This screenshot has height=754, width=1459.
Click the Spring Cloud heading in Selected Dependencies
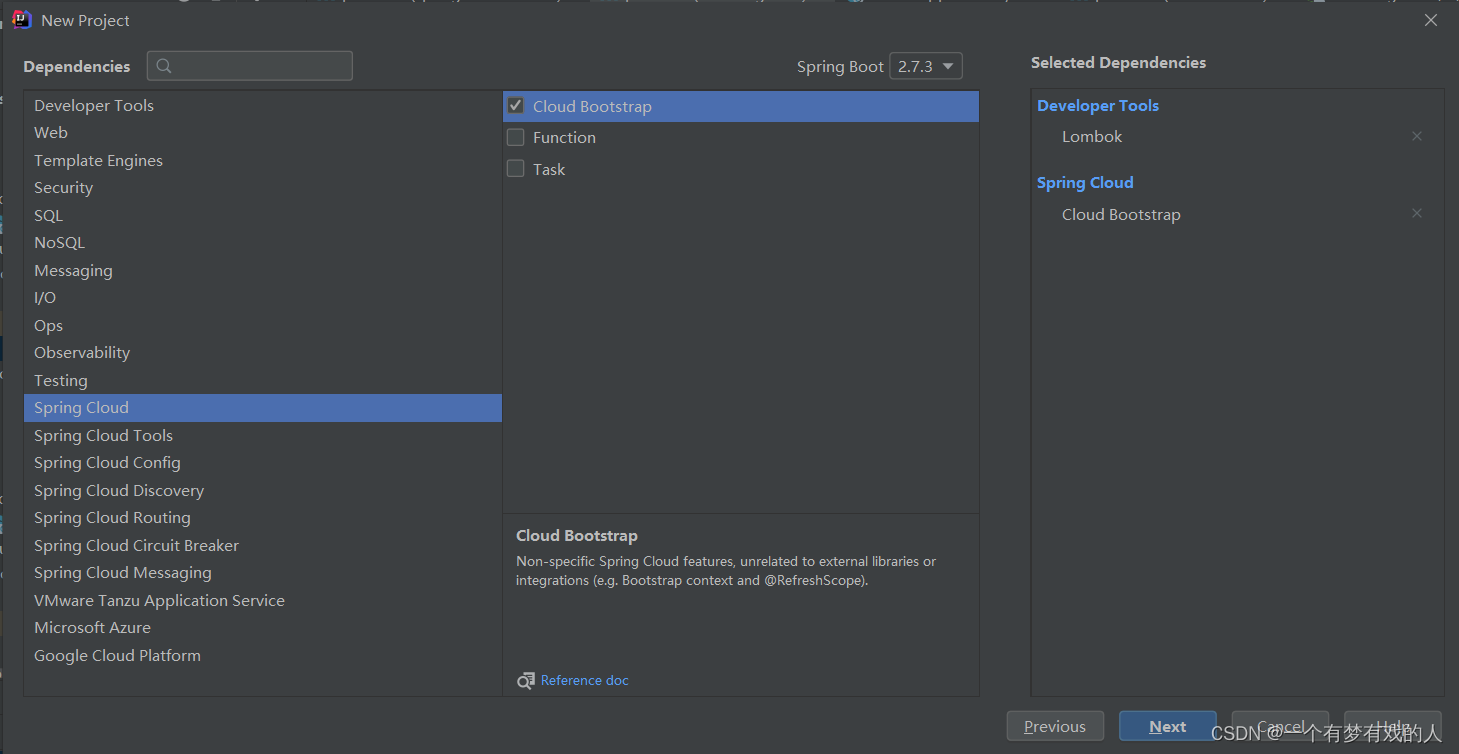click(1085, 182)
